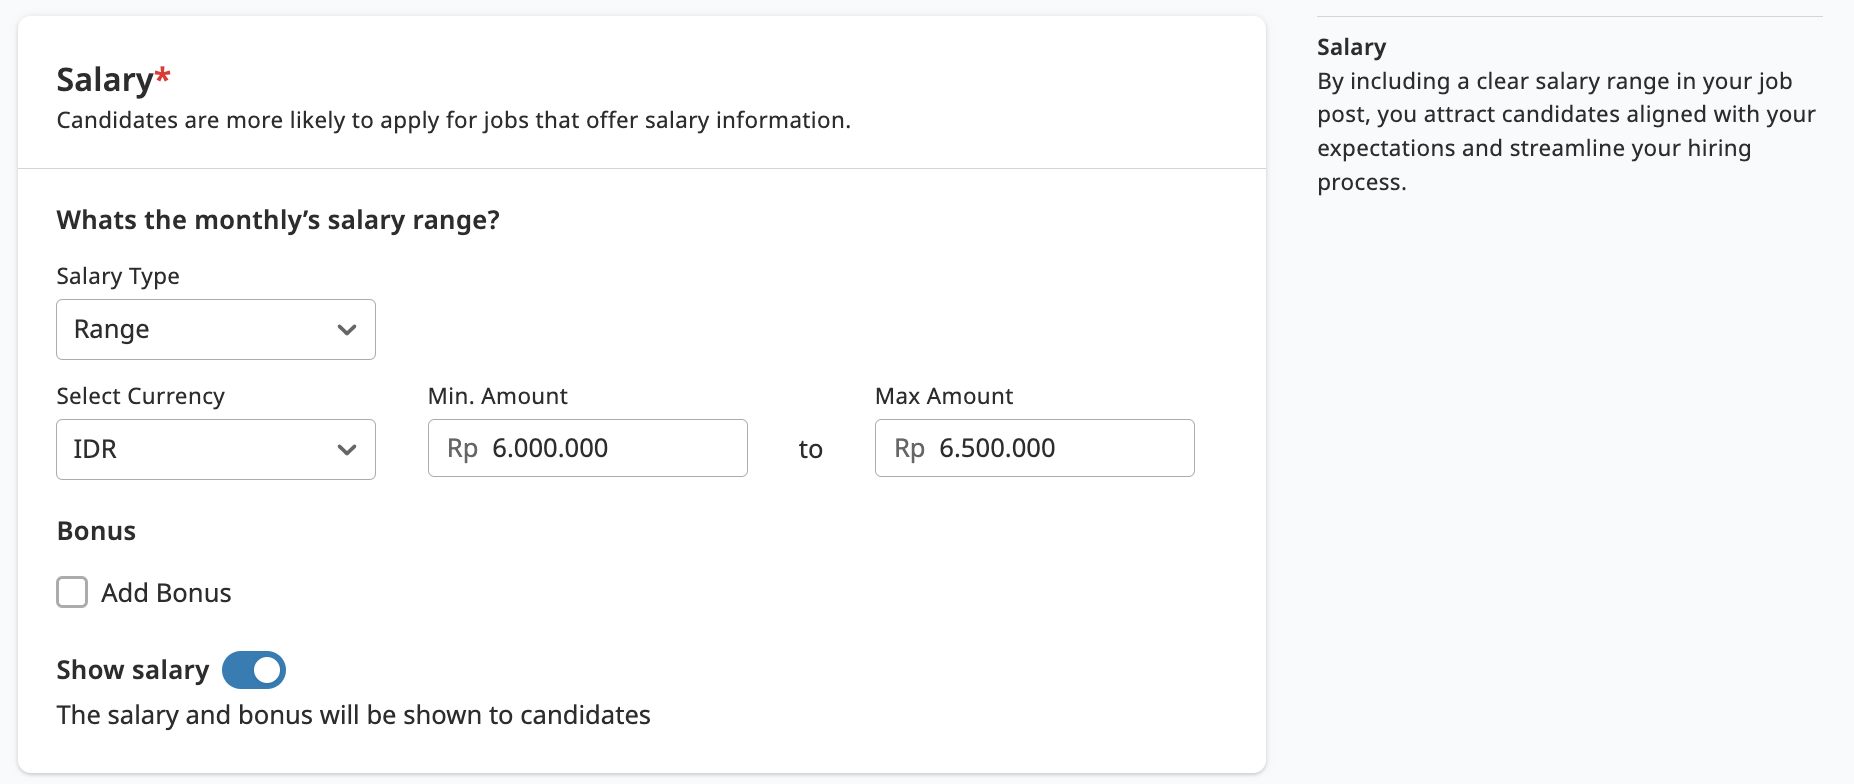Click the Rp prefix in Min. Amount
Screen dimensions: 1854x784
point(462,448)
